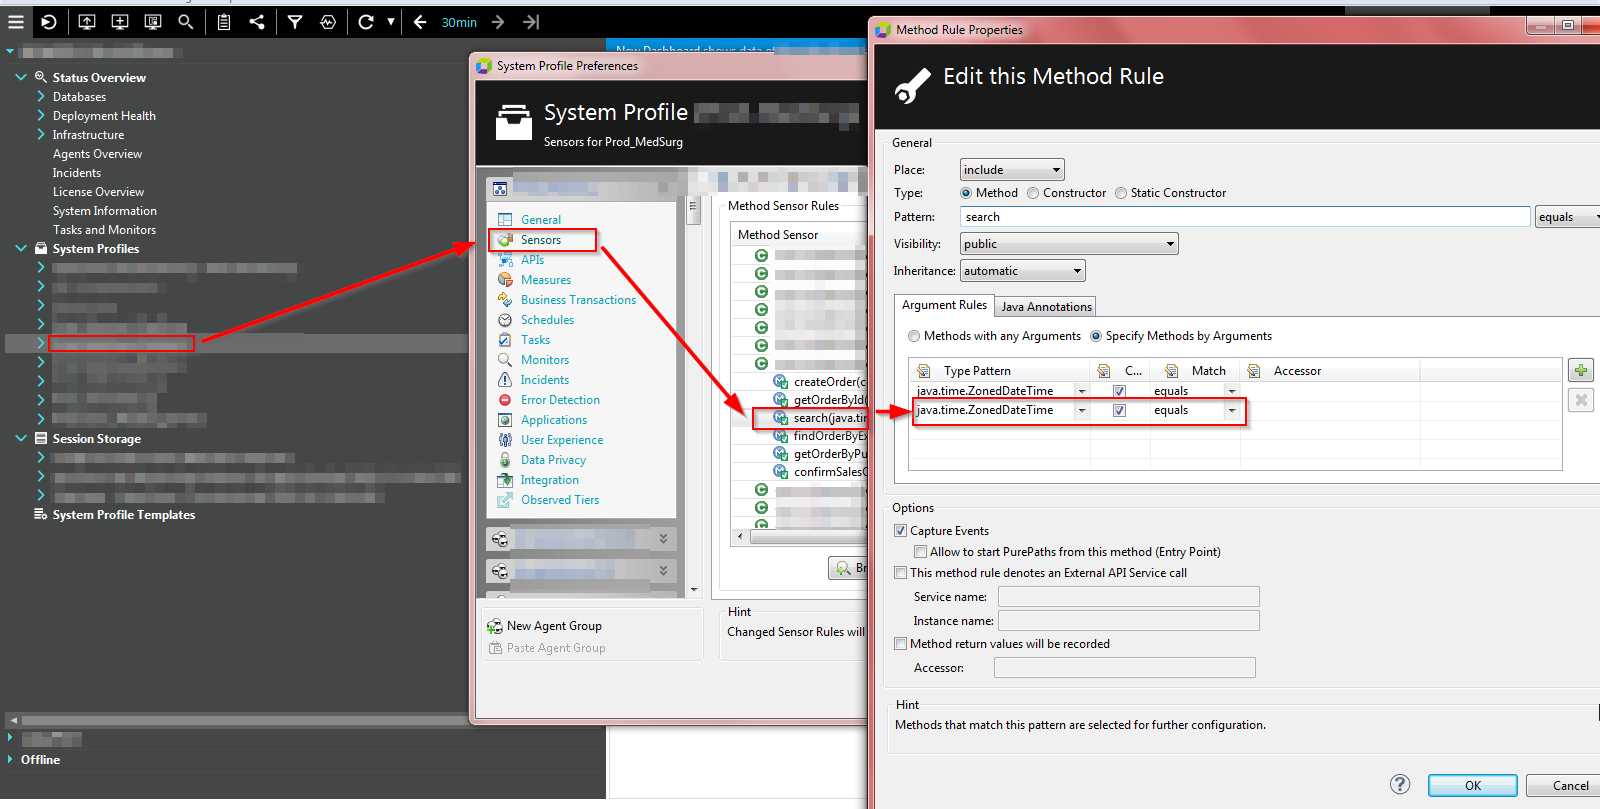Screen dimensions: 1600x809
Task: Select Agents Overview in the tree
Action: pos(97,154)
